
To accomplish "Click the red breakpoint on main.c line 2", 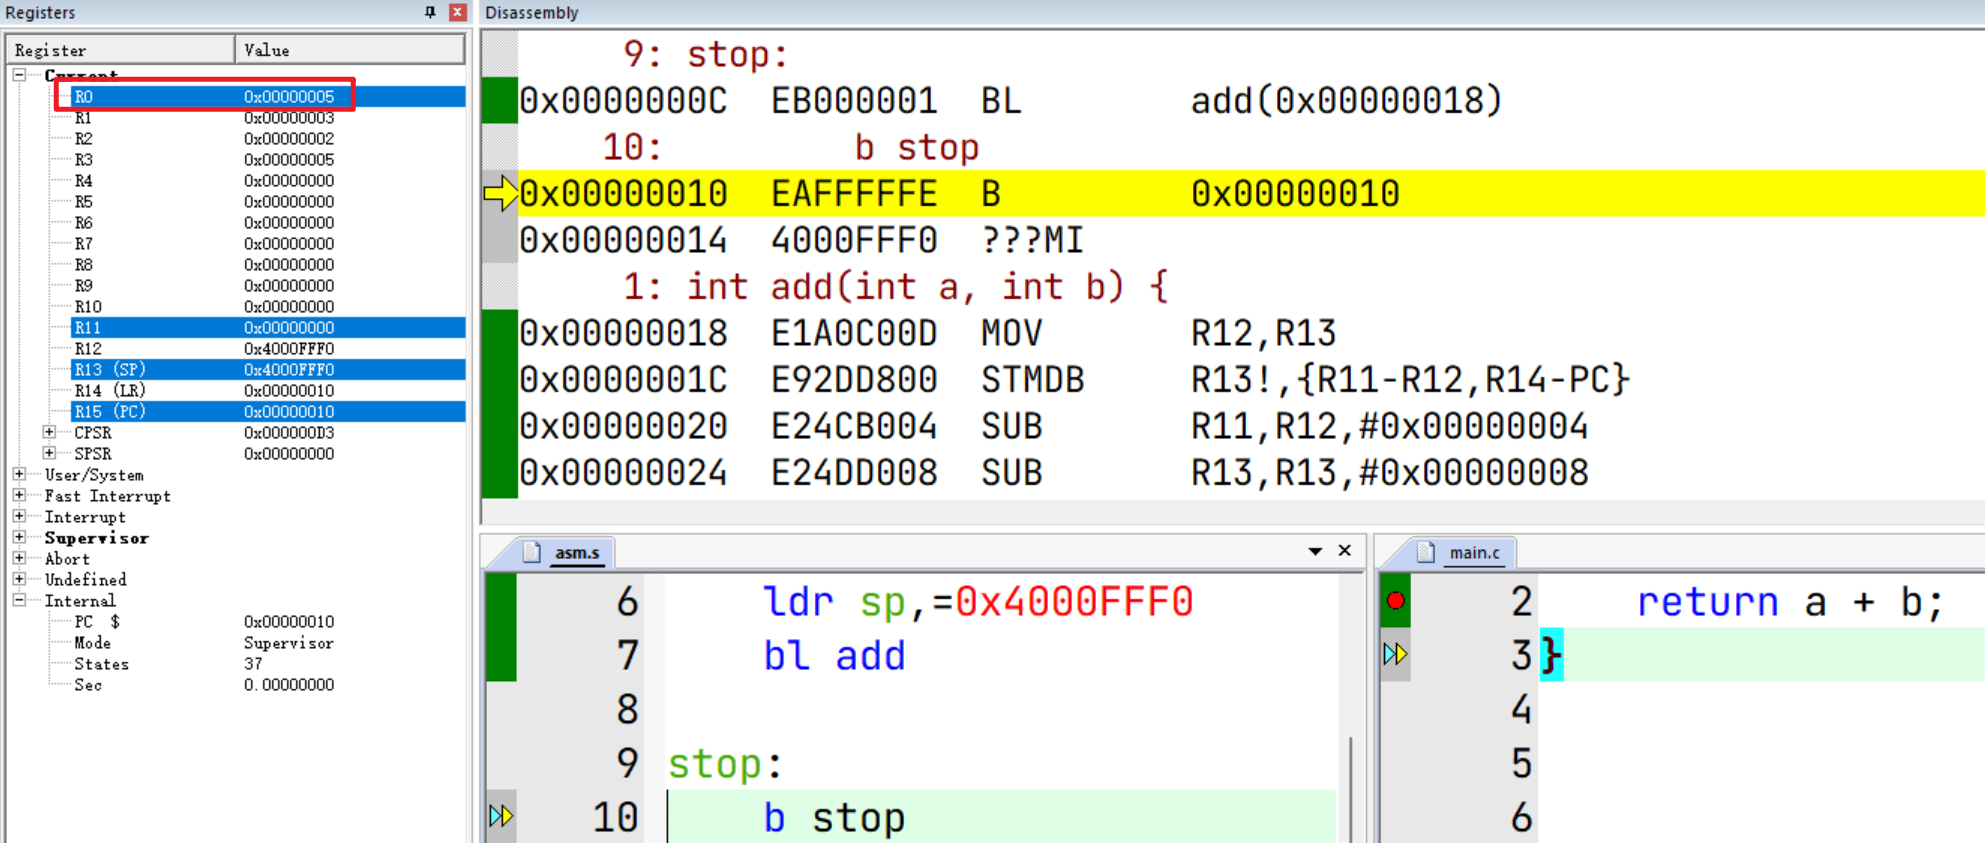I will tap(1396, 601).
